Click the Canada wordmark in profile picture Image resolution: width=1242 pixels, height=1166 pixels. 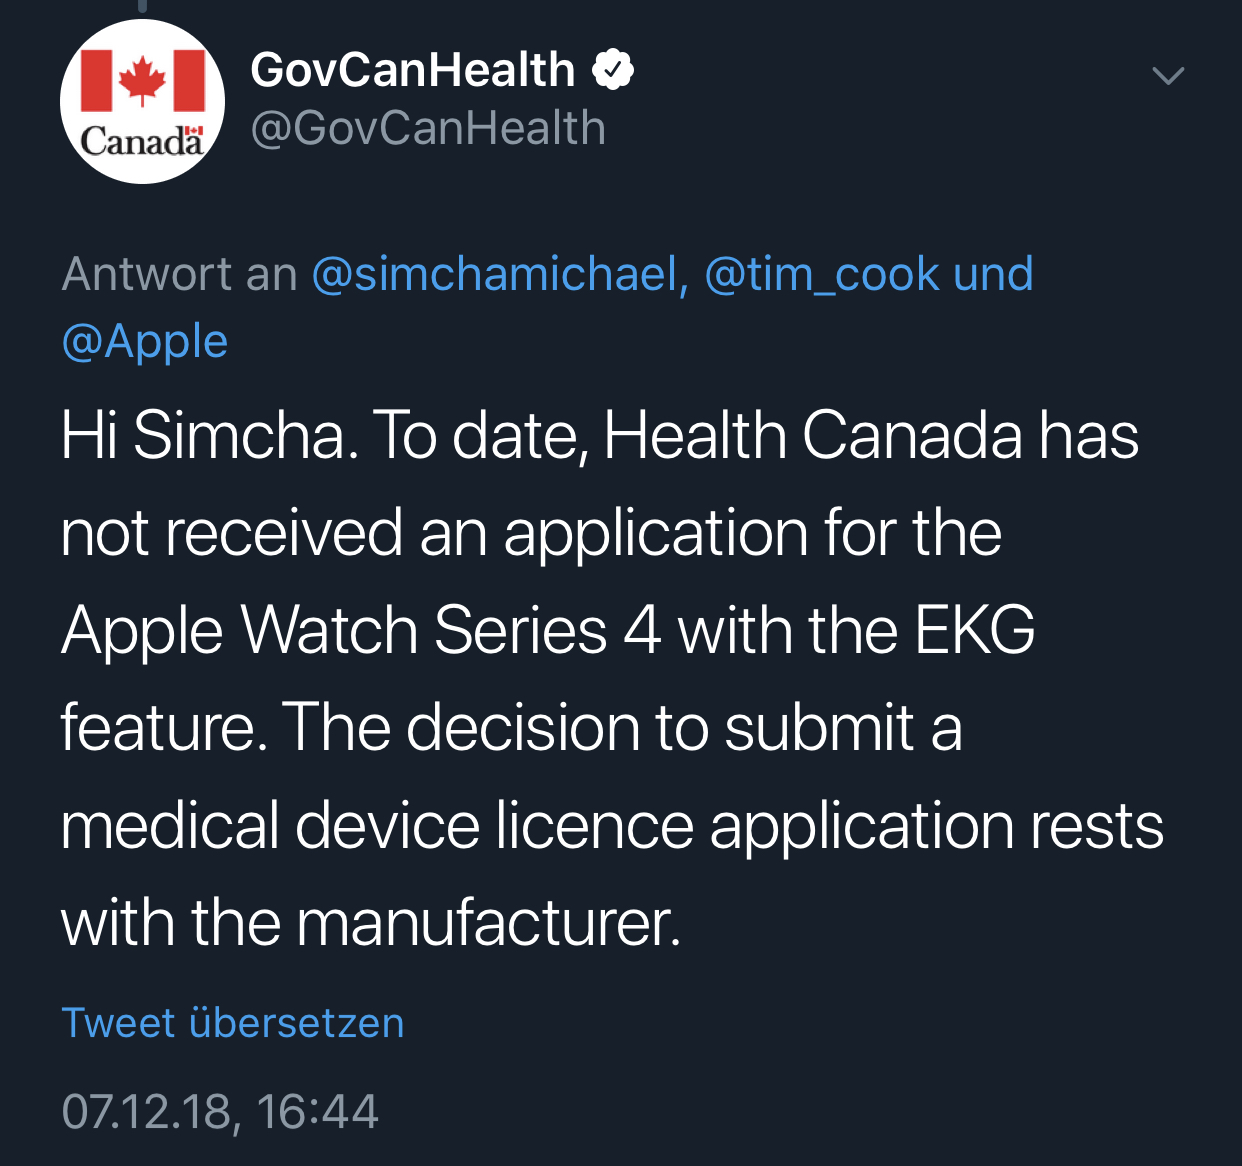(x=142, y=141)
